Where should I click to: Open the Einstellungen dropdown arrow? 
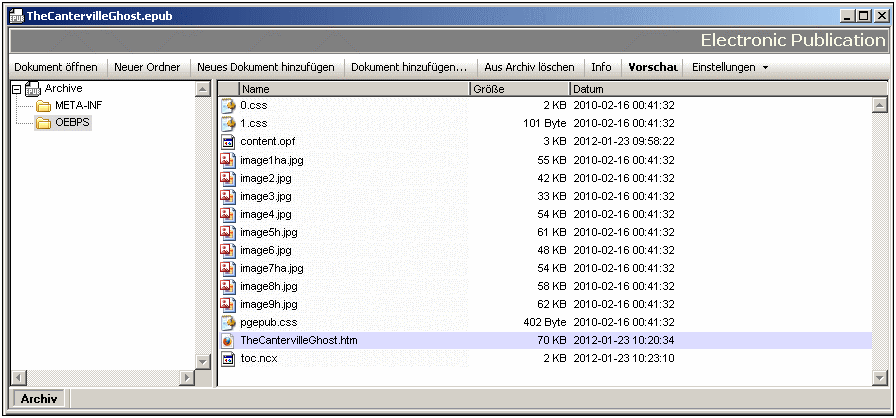click(765, 68)
